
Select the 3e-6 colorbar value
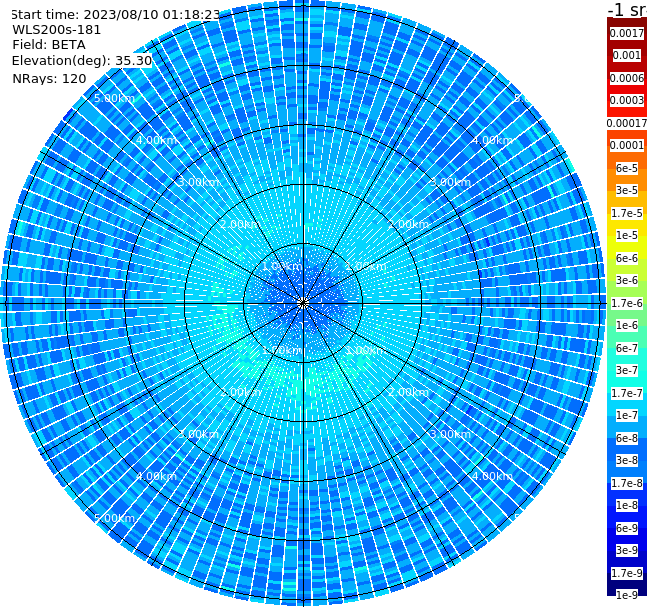[627, 280]
